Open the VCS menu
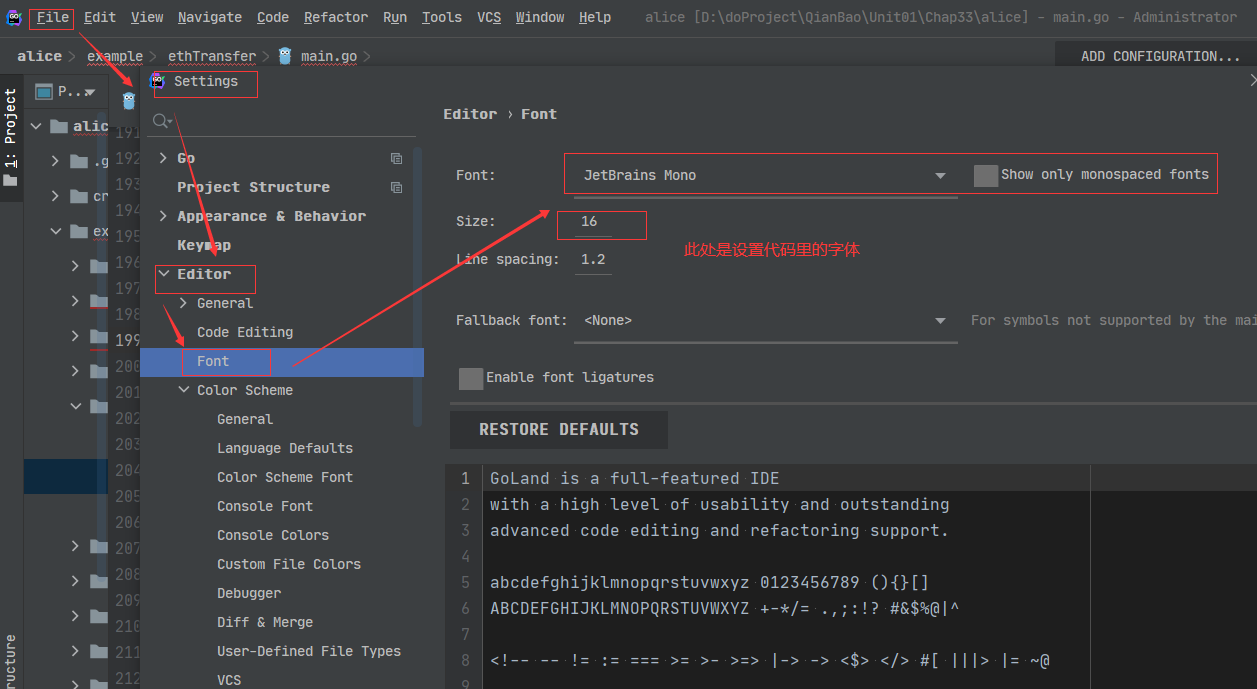The width and height of the screenshot is (1257, 689). [x=489, y=17]
